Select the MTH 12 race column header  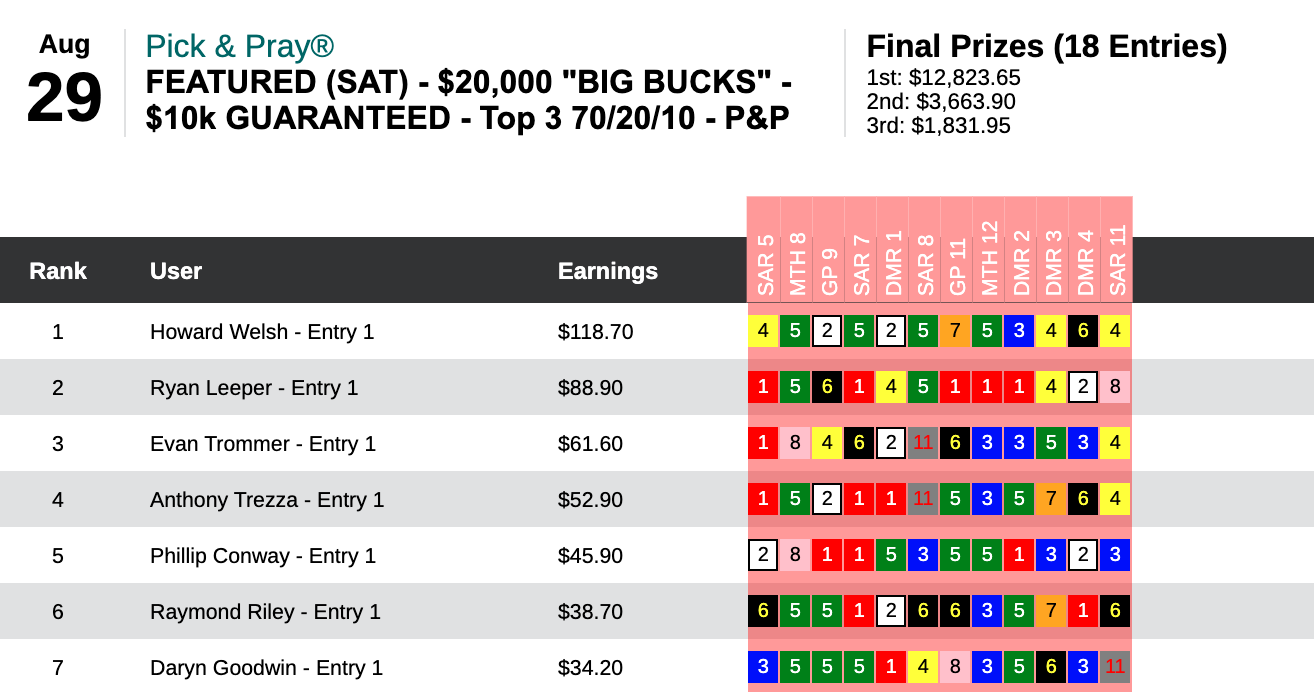tap(989, 258)
